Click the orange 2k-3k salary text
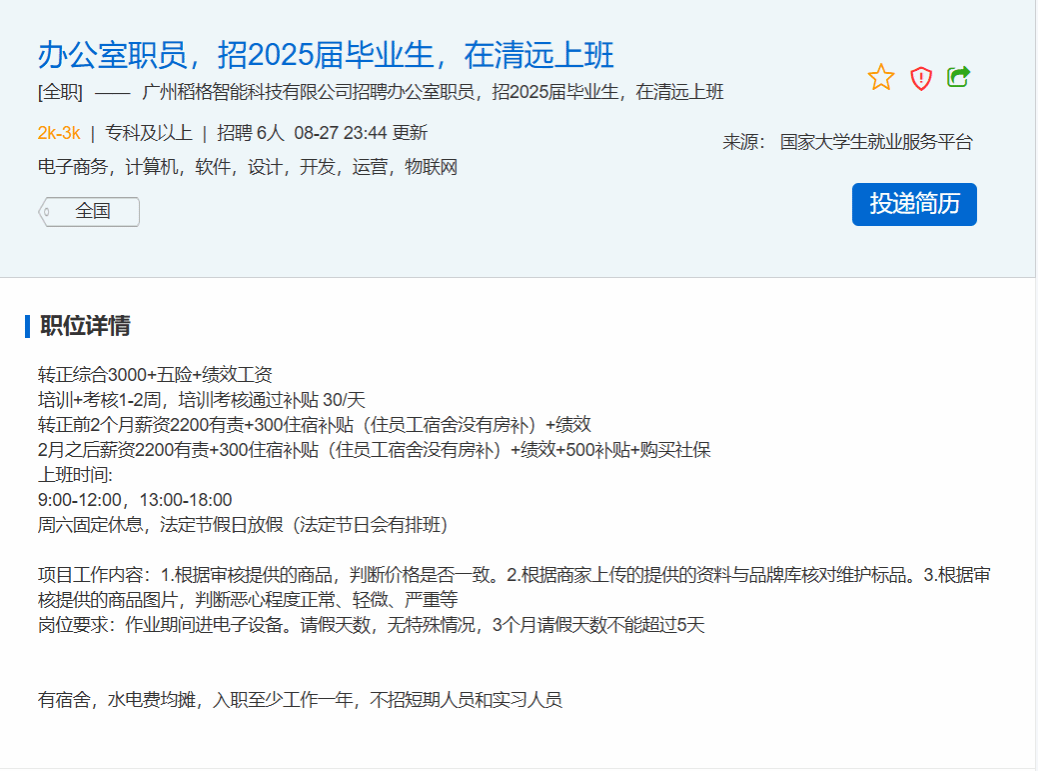1038x771 pixels. click(58, 133)
